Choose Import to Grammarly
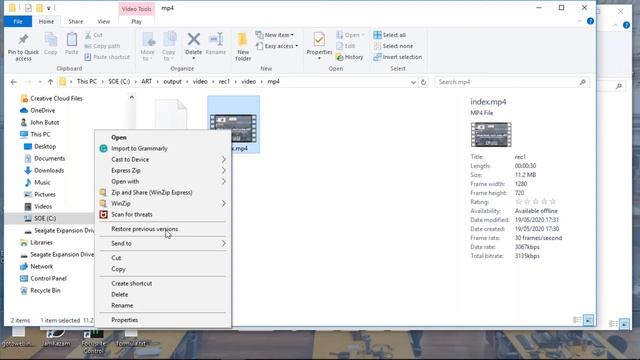 point(139,149)
